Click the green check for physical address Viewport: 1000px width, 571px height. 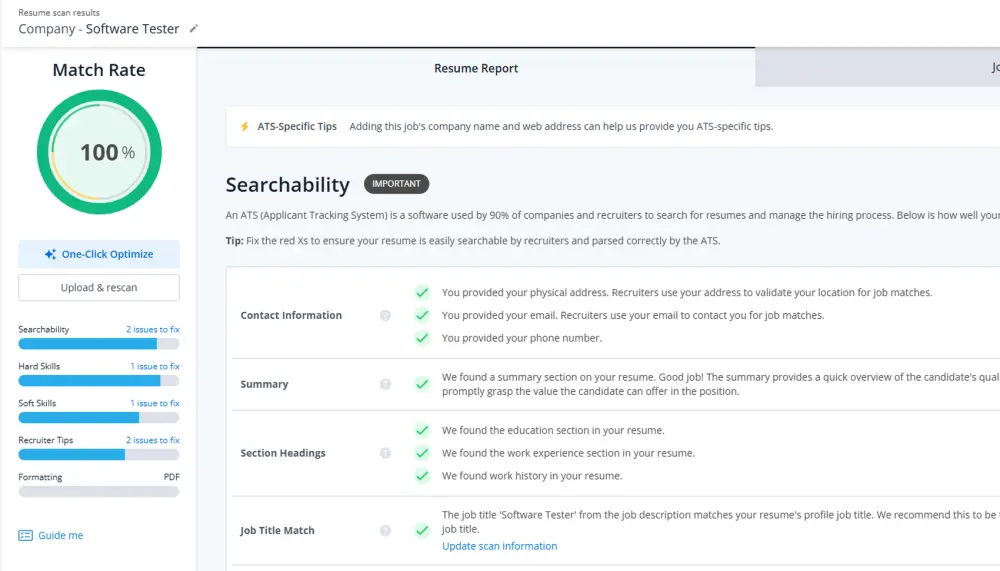click(422, 292)
